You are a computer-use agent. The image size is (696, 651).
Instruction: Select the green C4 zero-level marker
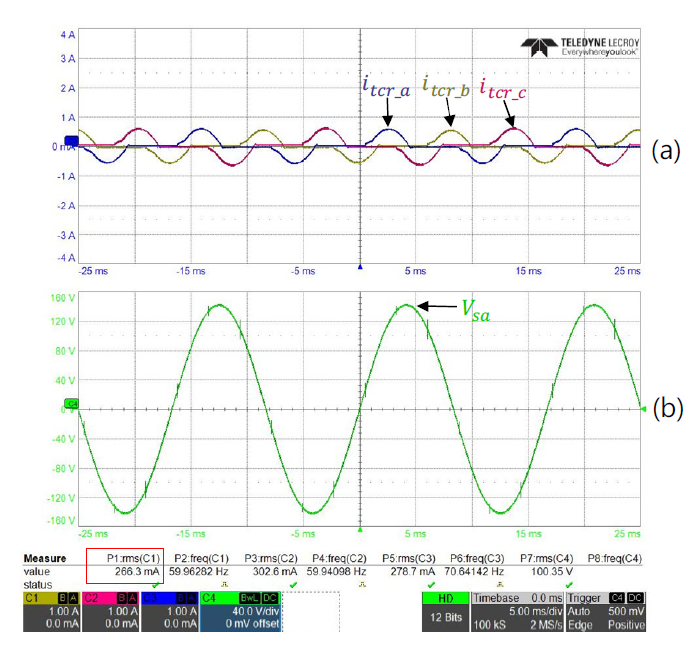pyautogui.click(x=71, y=403)
